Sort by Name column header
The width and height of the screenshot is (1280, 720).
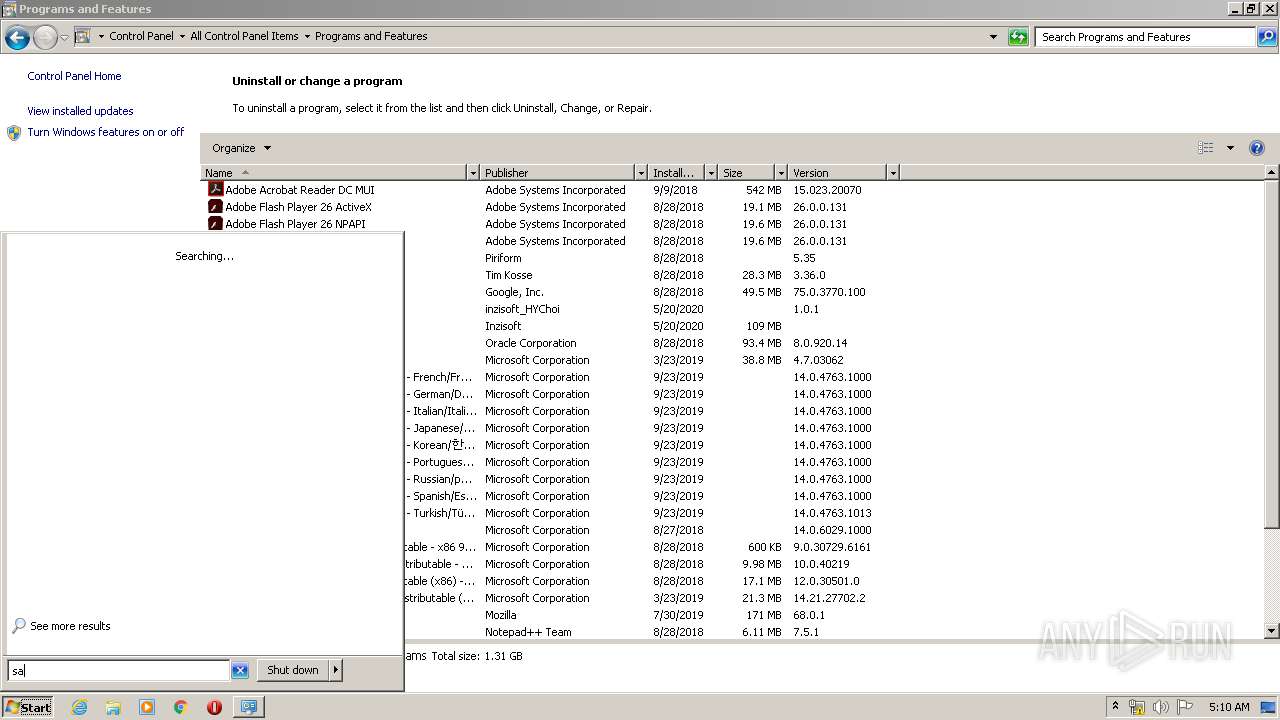pos(334,173)
